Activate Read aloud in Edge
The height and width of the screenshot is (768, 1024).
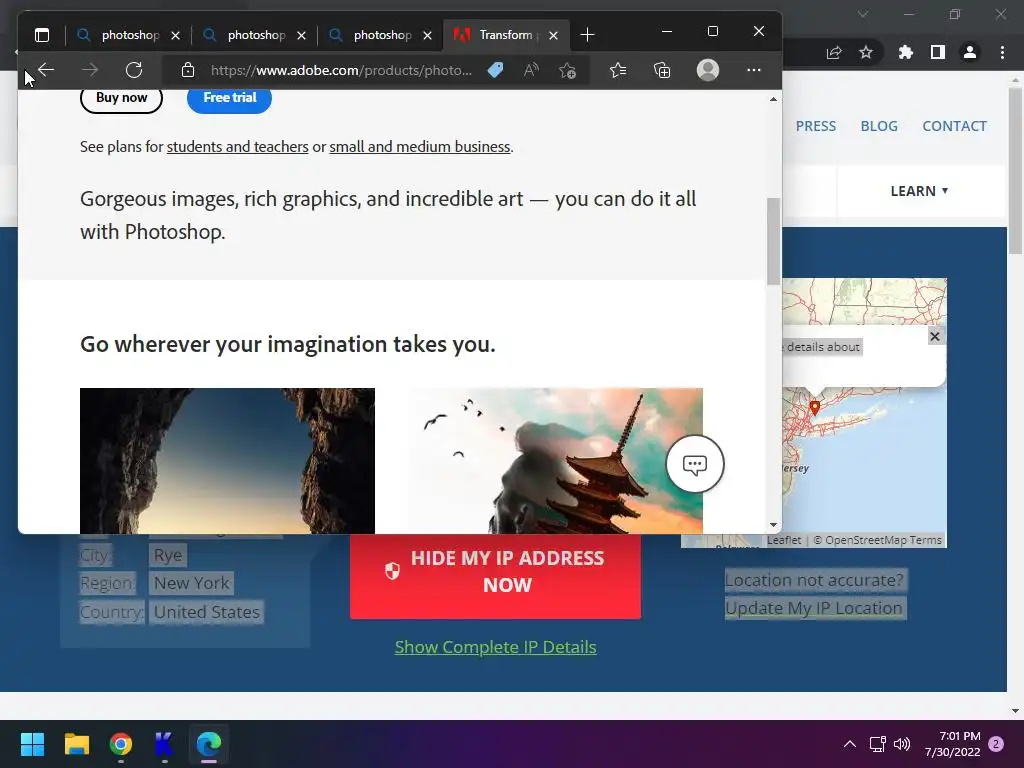[531, 70]
